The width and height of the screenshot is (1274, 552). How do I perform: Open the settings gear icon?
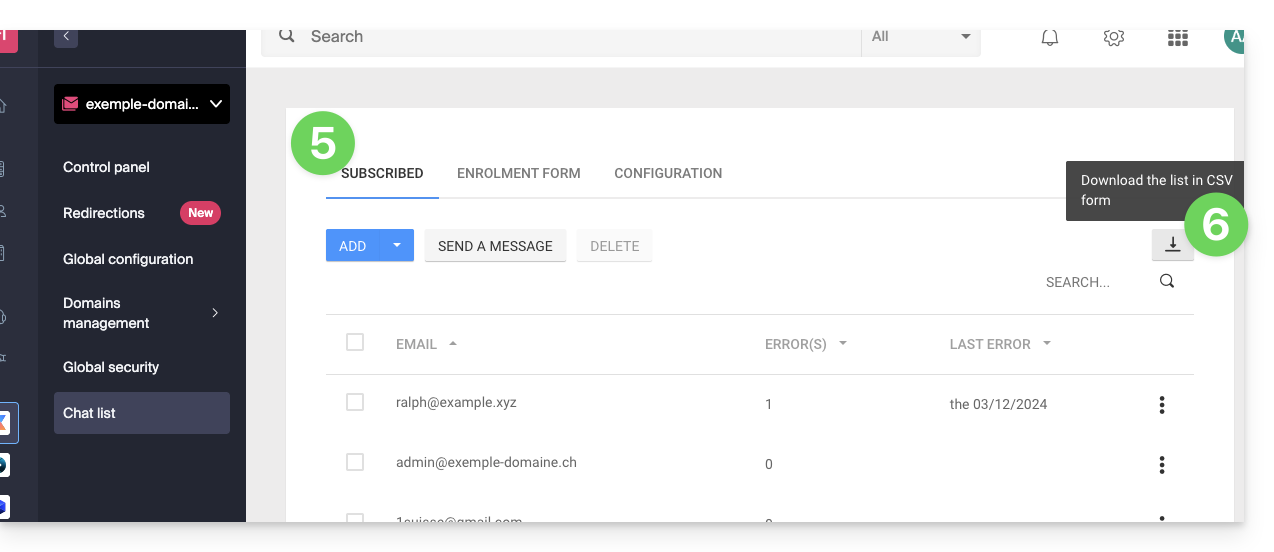tap(1114, 38)
